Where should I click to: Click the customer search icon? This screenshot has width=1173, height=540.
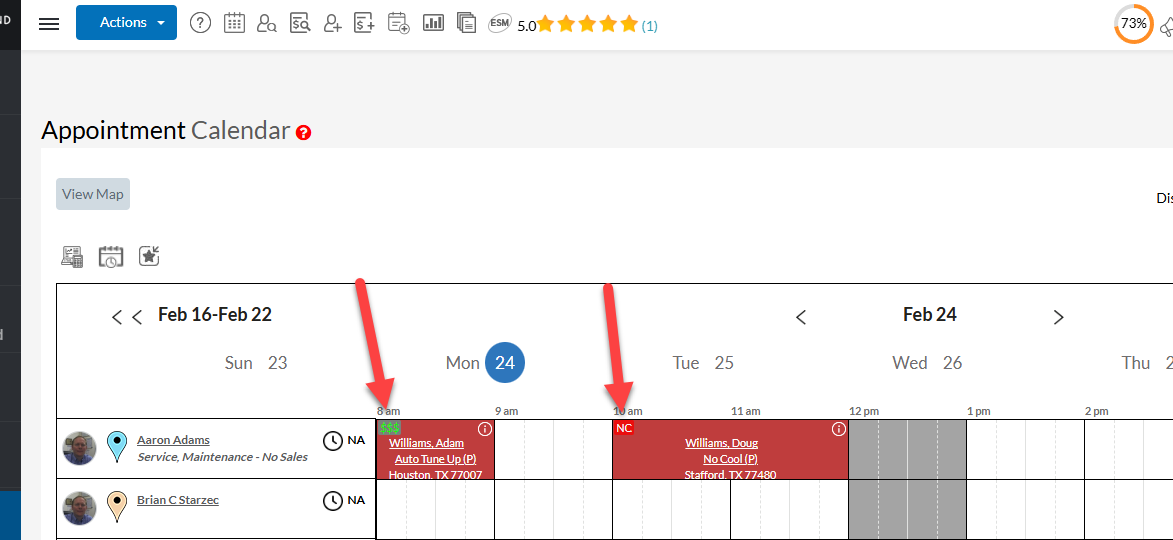266,23
